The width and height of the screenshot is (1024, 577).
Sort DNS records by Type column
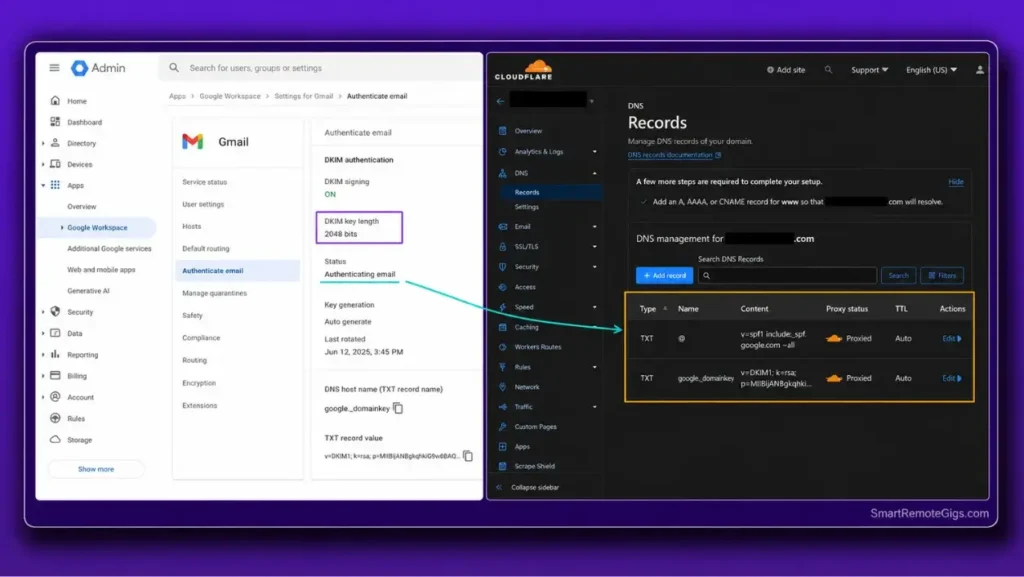652,309
